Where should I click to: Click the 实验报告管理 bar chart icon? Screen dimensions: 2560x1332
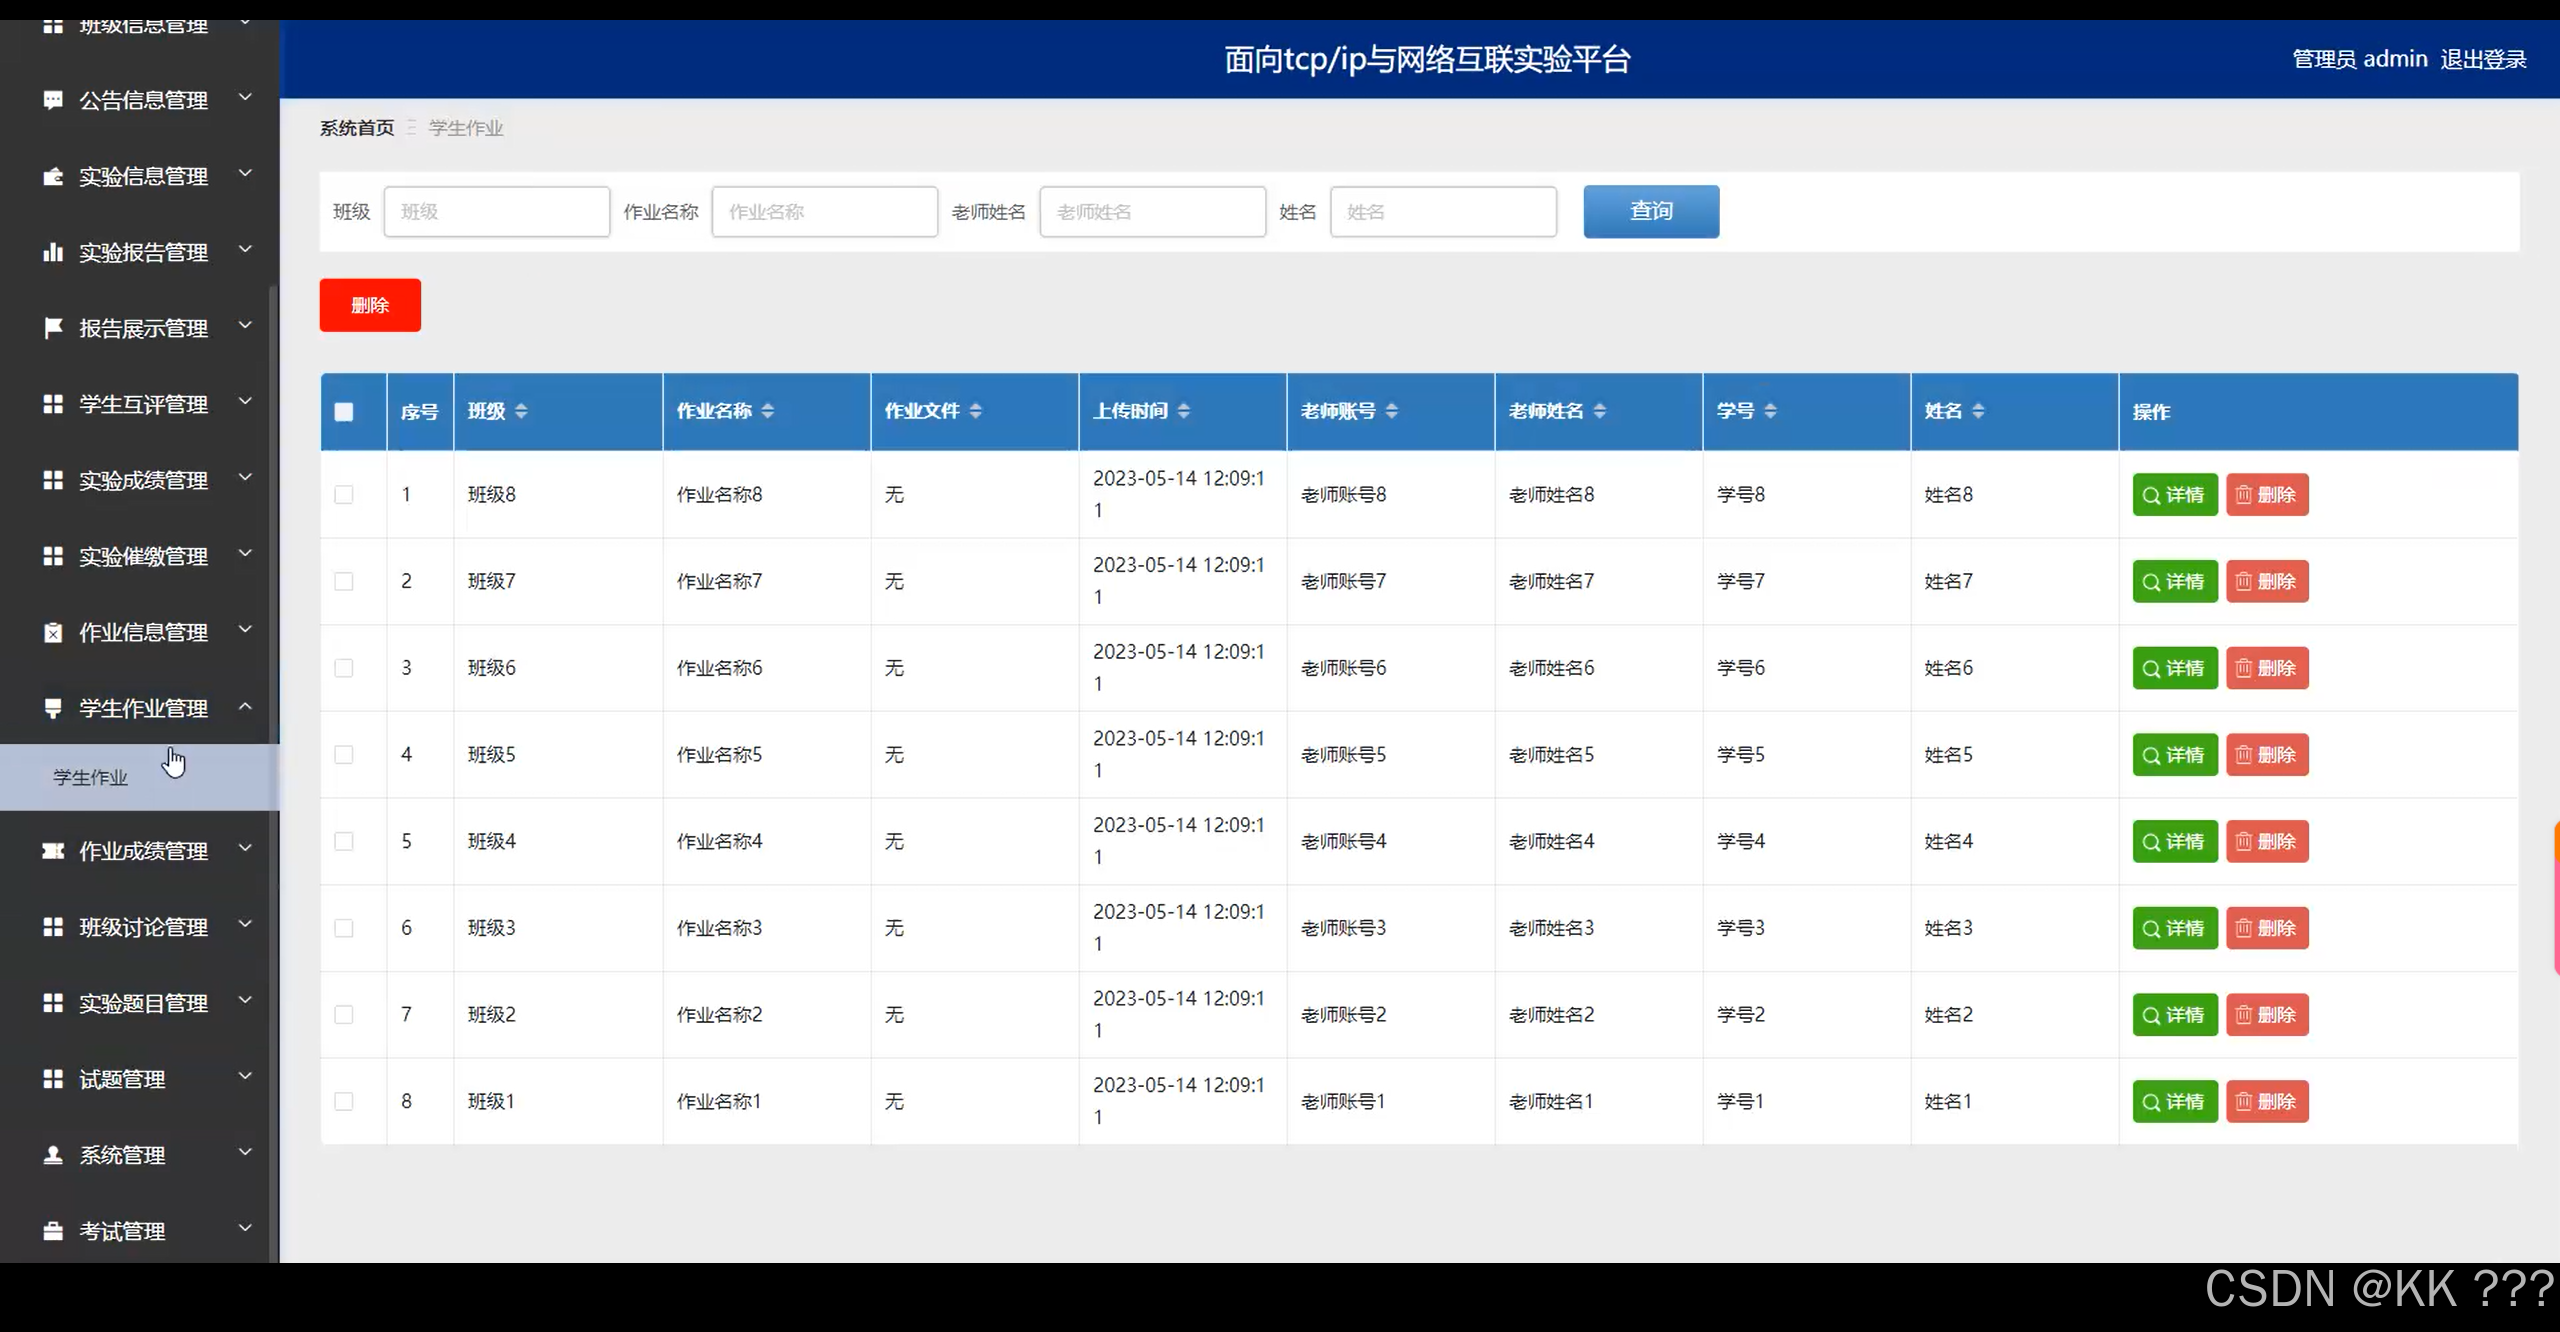pyautogui.click(x=53, y=252)
